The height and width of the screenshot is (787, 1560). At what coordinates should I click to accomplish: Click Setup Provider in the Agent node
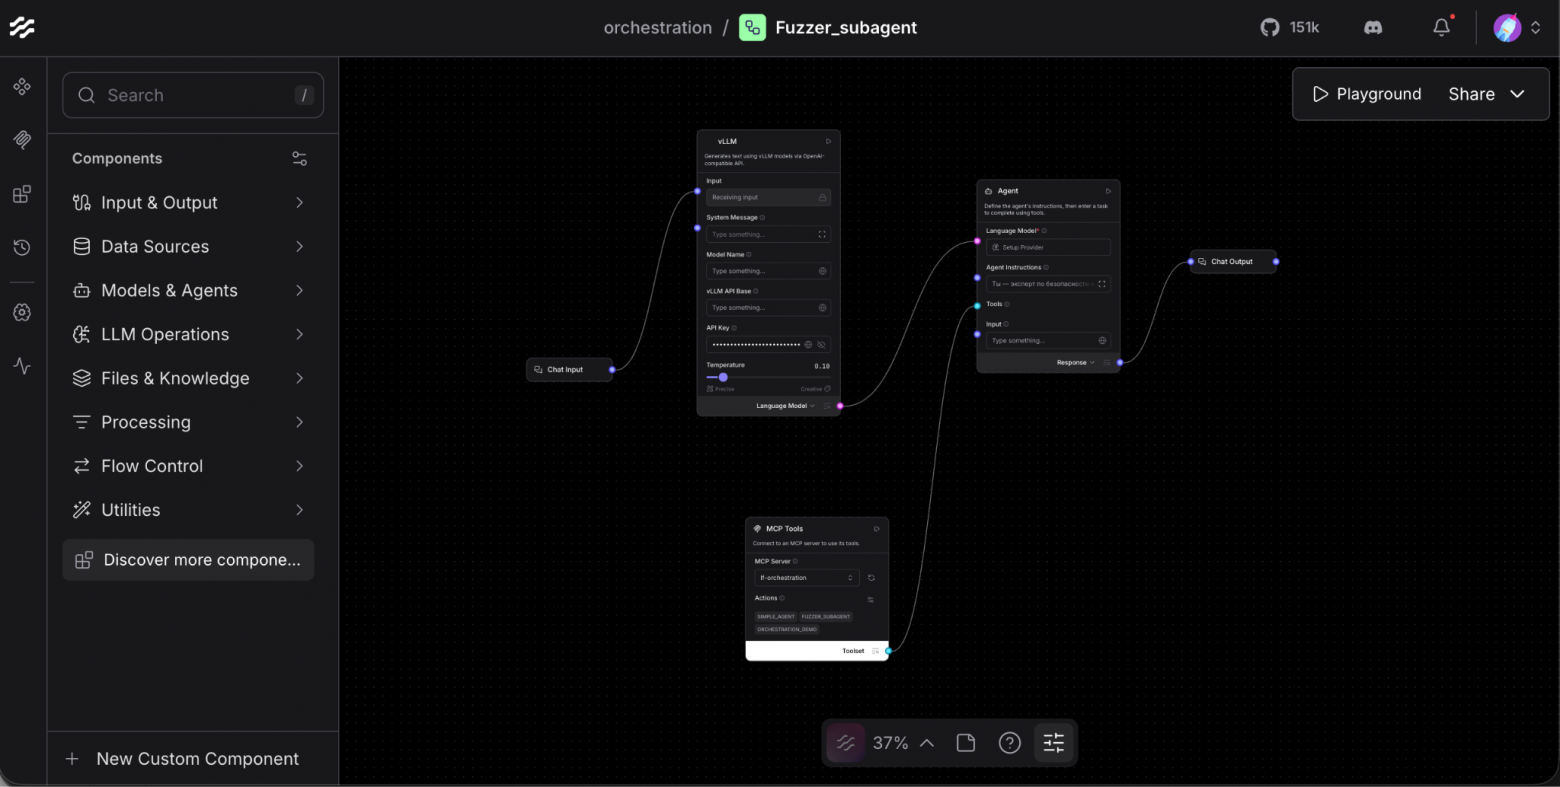tap(1048, 247)
